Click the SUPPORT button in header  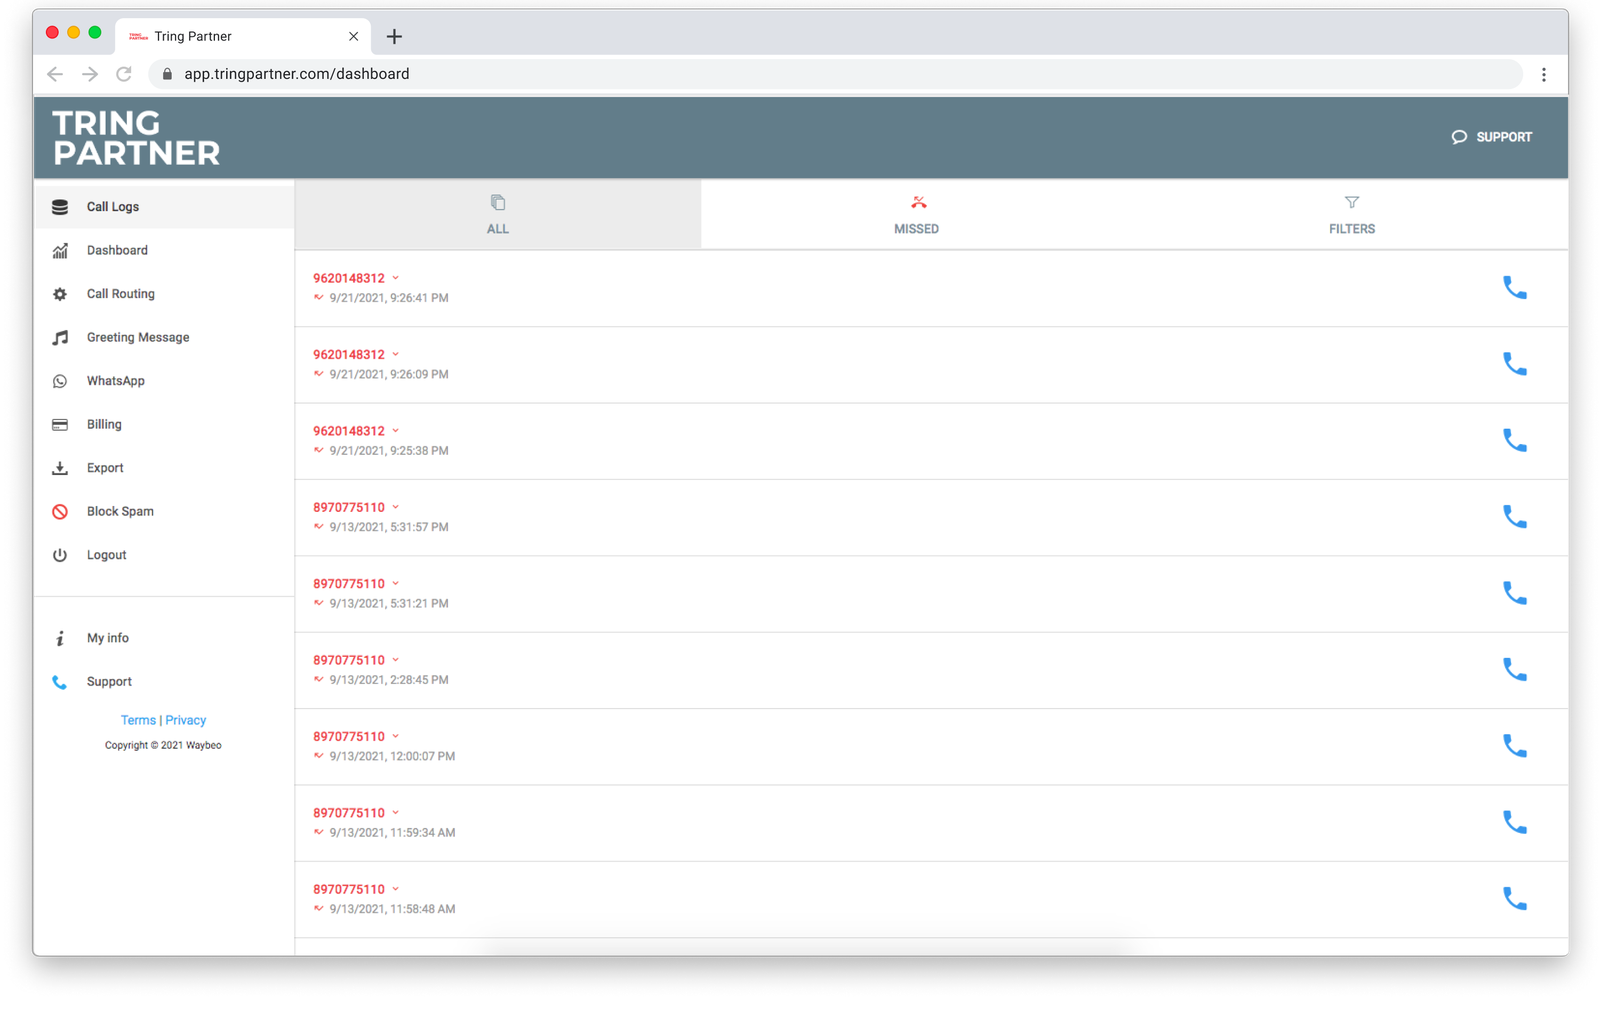1491,137
